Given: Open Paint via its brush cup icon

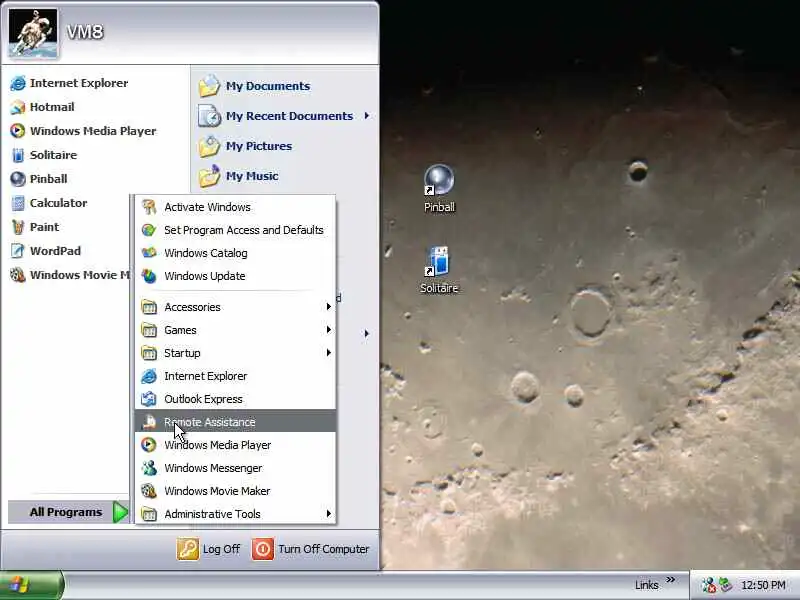Looking at the screenshot, I should [x=18, y=227].
